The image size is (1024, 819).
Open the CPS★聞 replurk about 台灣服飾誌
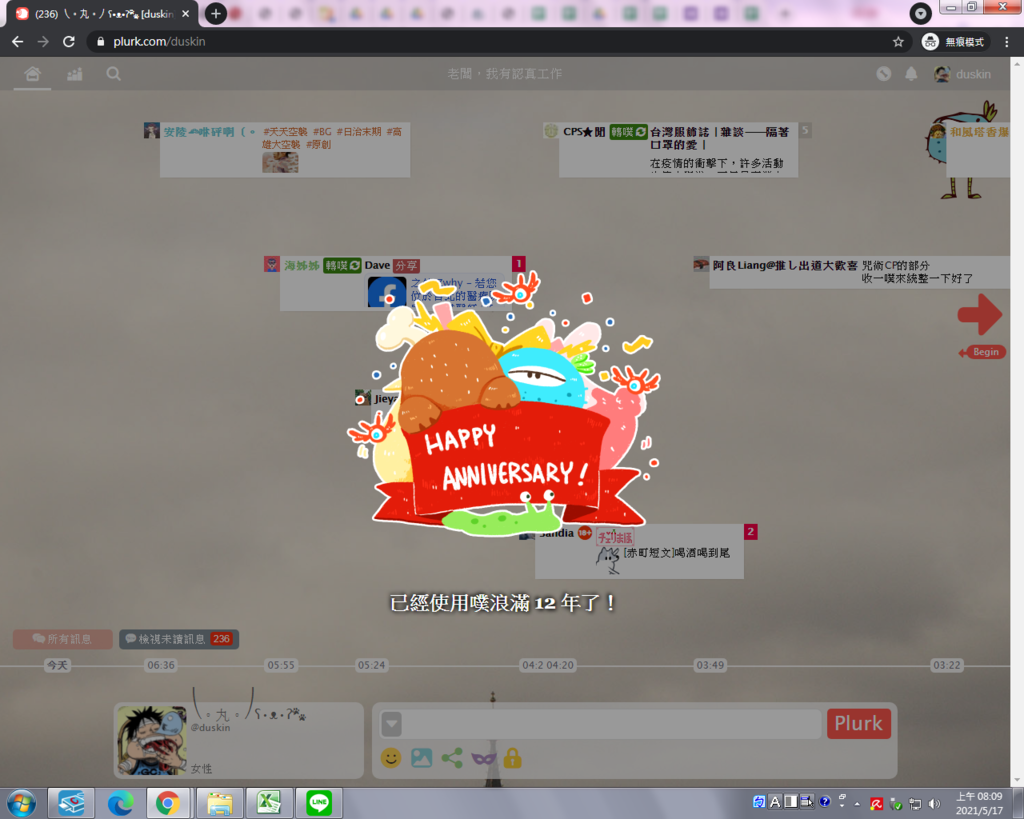tap(678, 150)
